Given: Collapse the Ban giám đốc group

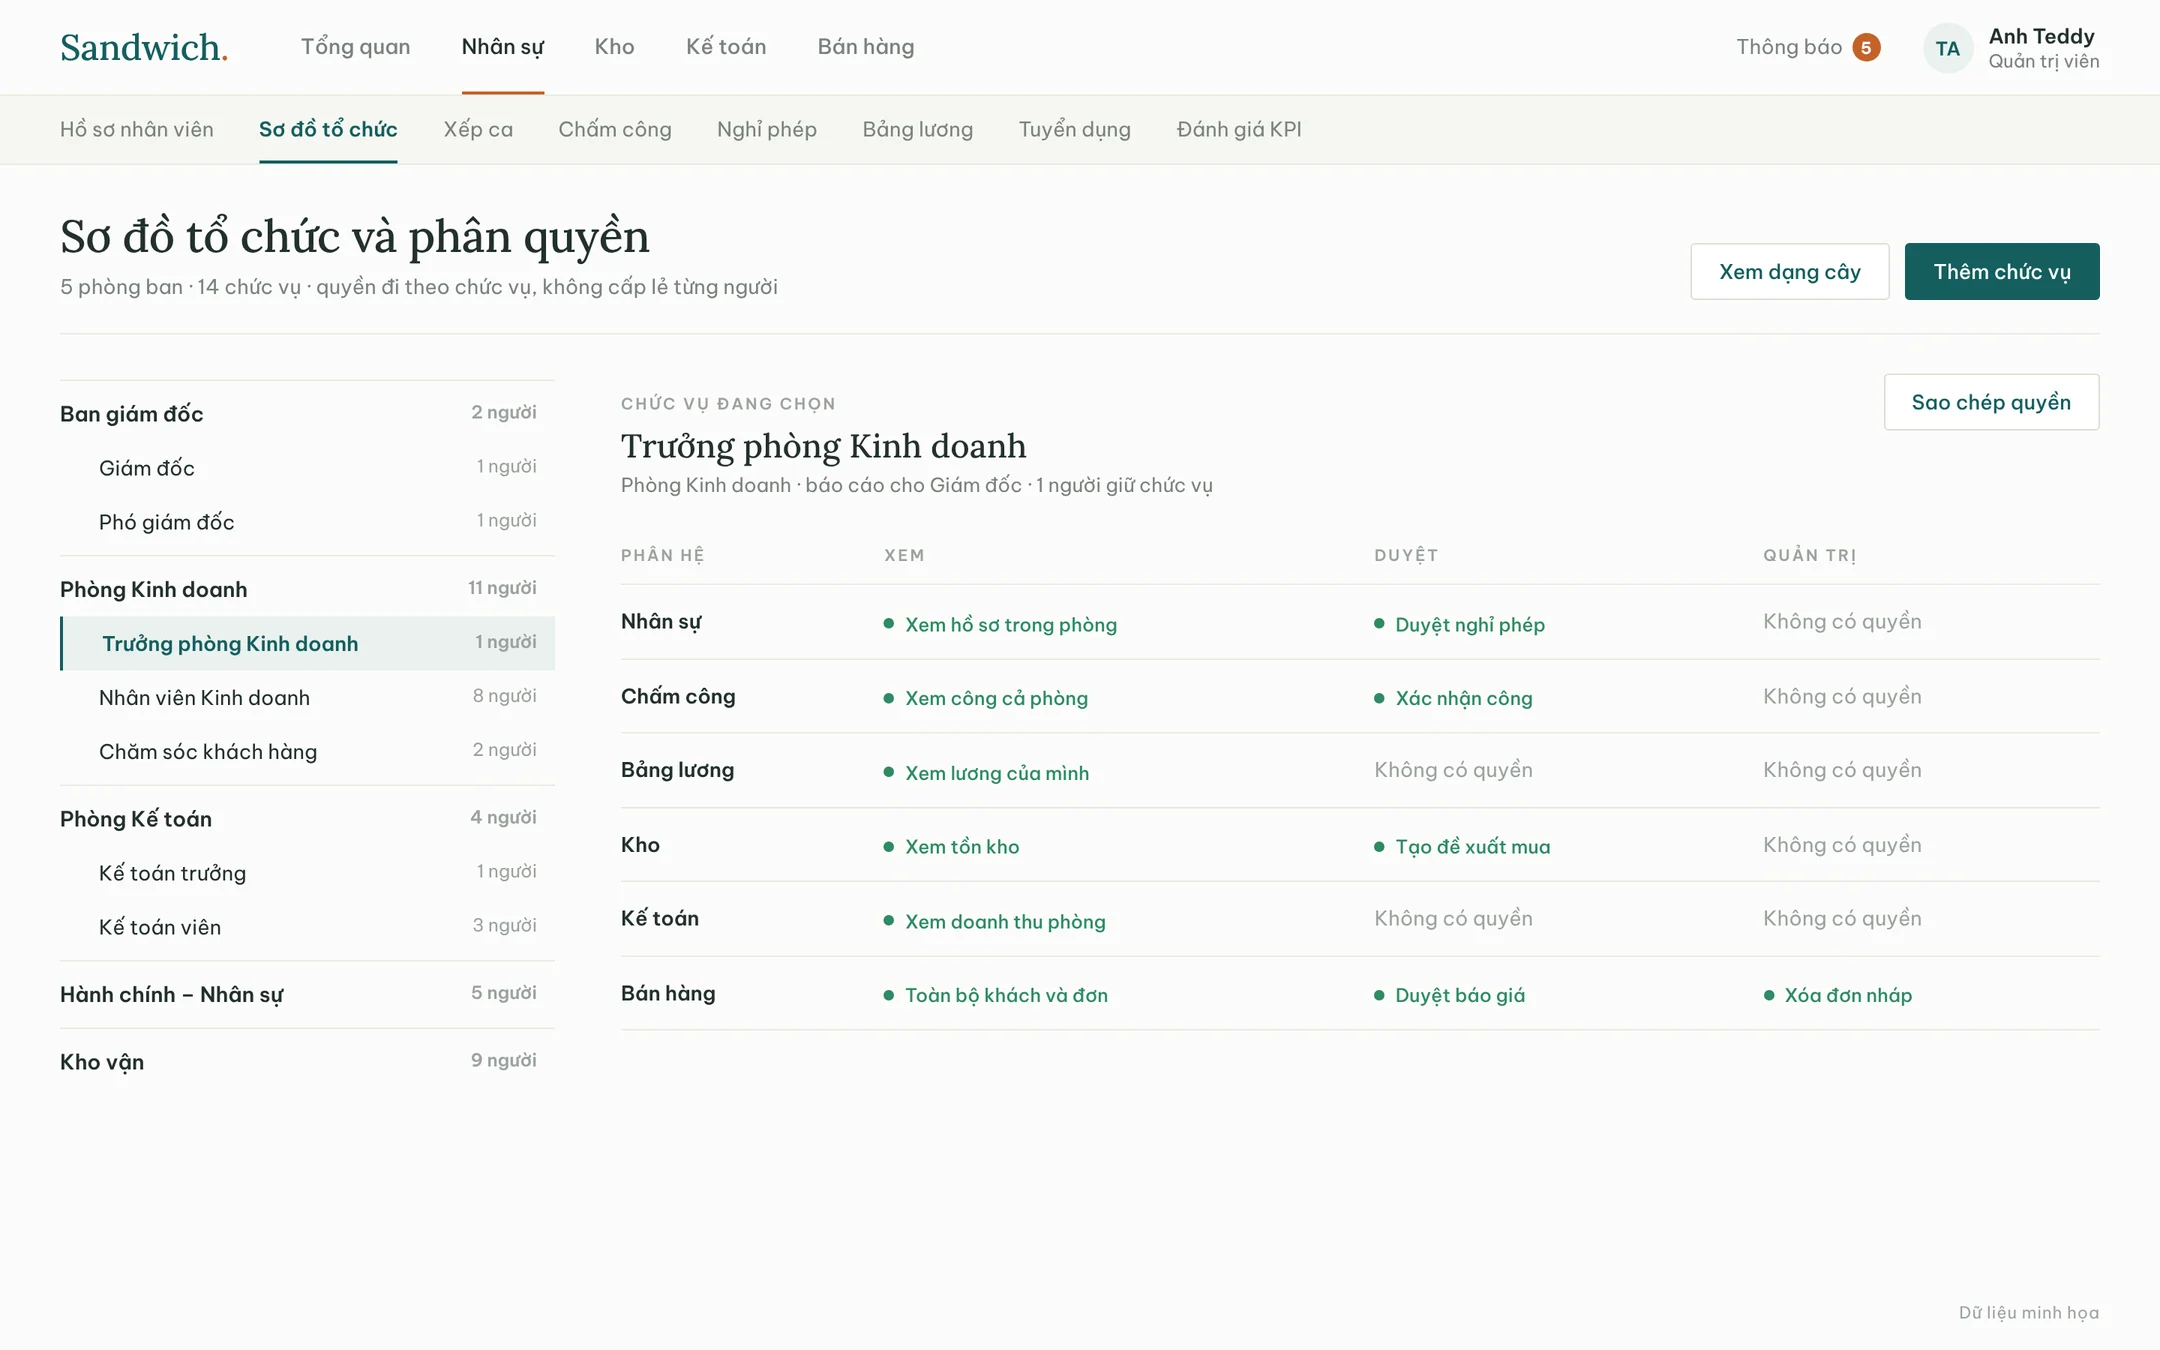Looking at the screenshot, I should [x=307, y=413].
